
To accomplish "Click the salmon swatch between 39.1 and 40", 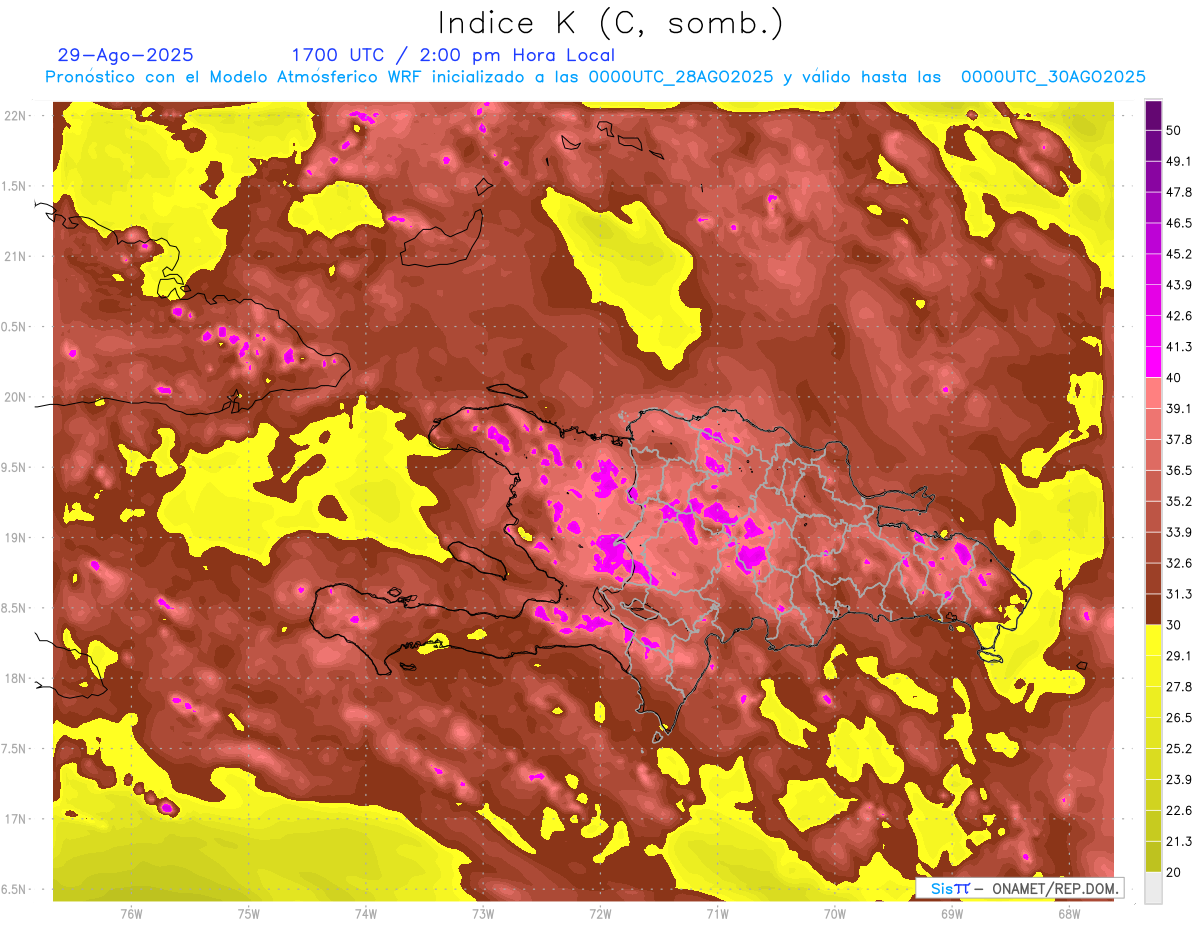I will coord(1153,393).
